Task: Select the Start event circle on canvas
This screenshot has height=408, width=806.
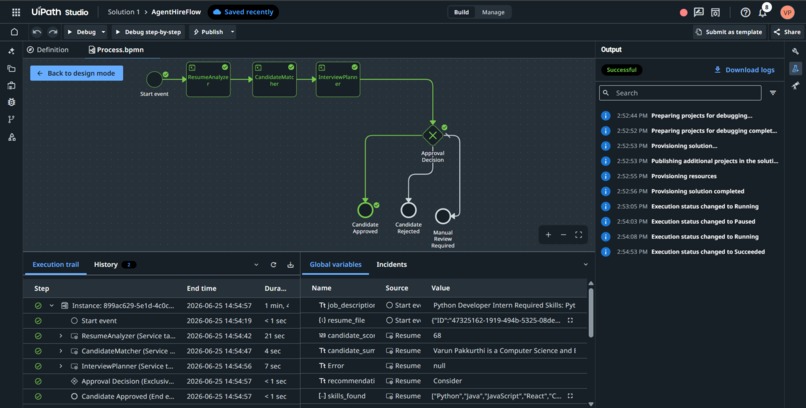Action: tap(154, 80)
